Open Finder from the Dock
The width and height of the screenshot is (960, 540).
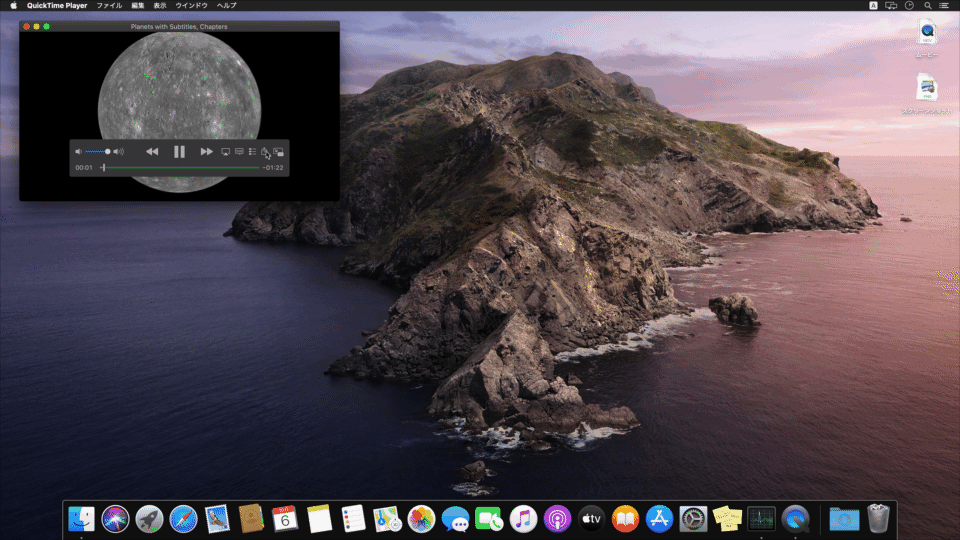81,519
